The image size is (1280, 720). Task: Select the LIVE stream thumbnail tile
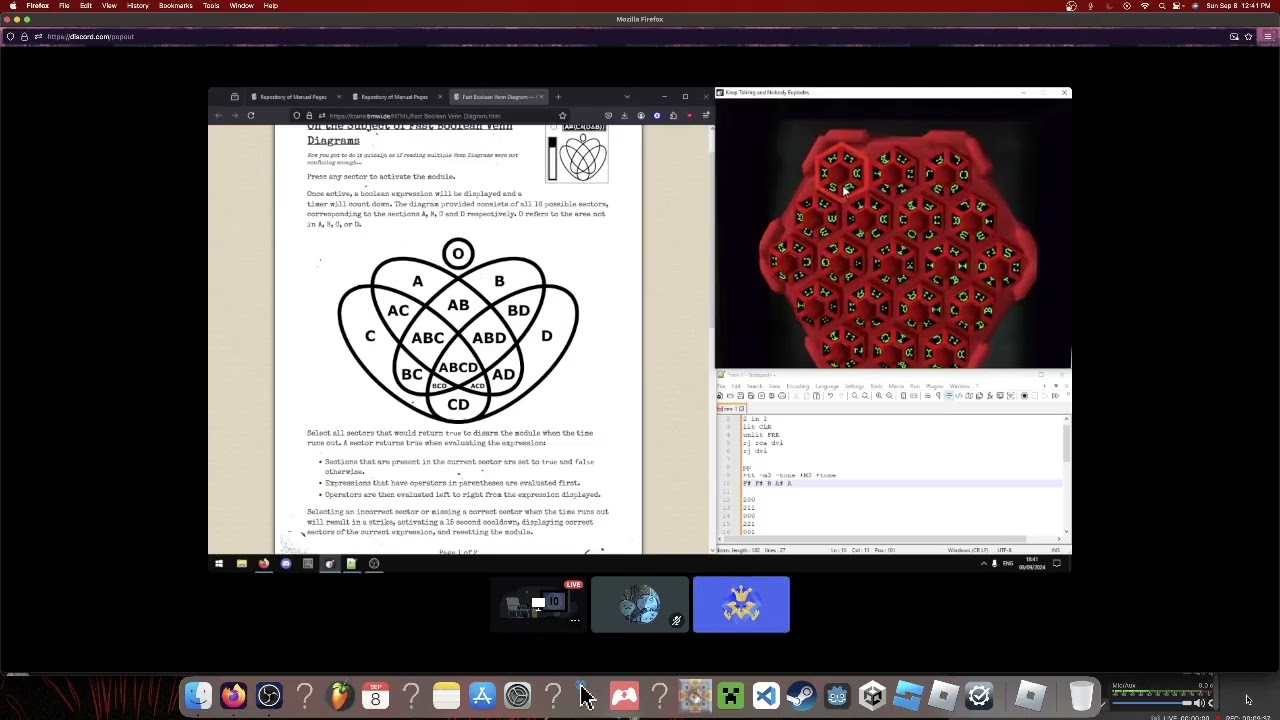click(538, 604)
